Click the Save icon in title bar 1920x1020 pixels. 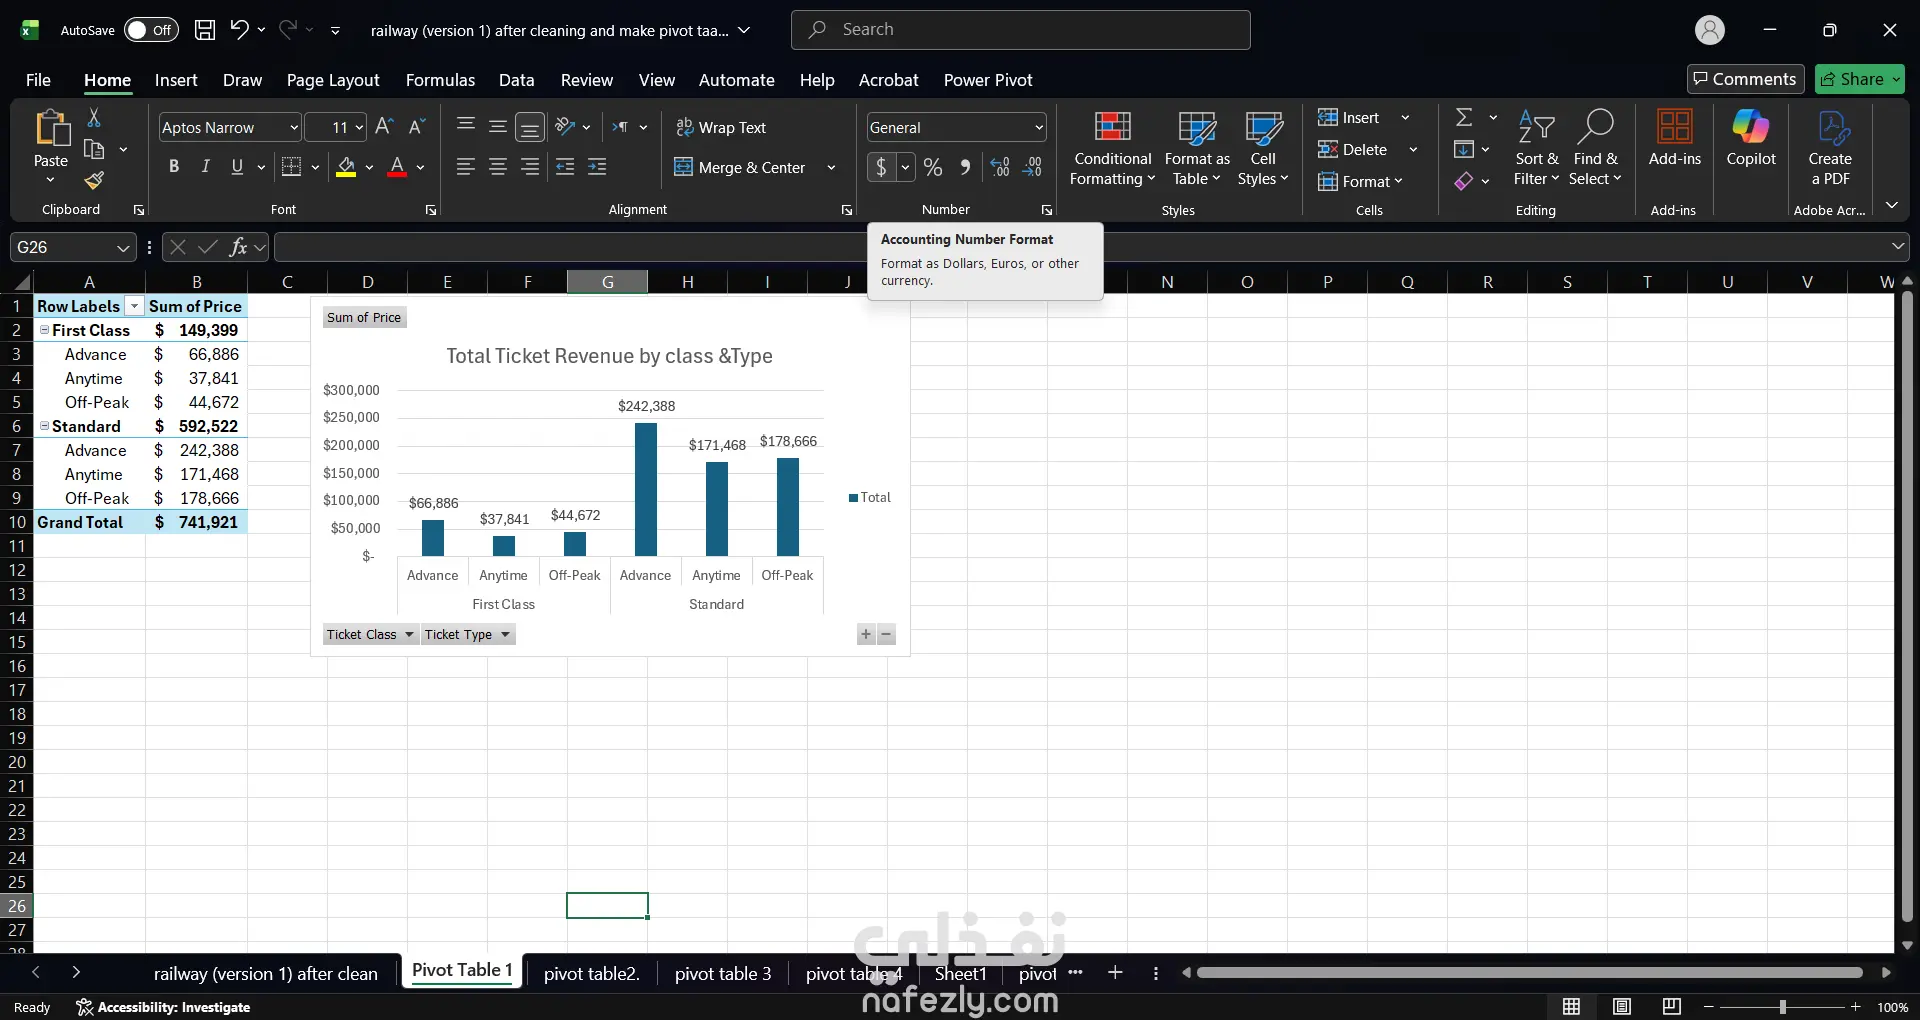coord(205,30)
